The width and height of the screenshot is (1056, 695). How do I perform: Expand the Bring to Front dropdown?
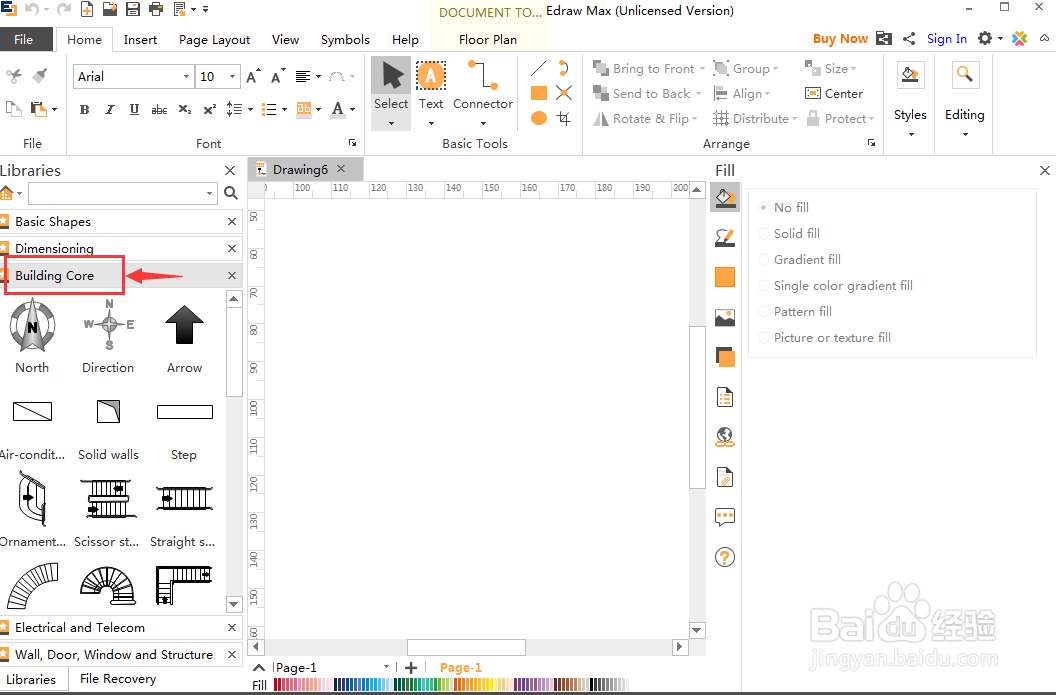(702, 69)
